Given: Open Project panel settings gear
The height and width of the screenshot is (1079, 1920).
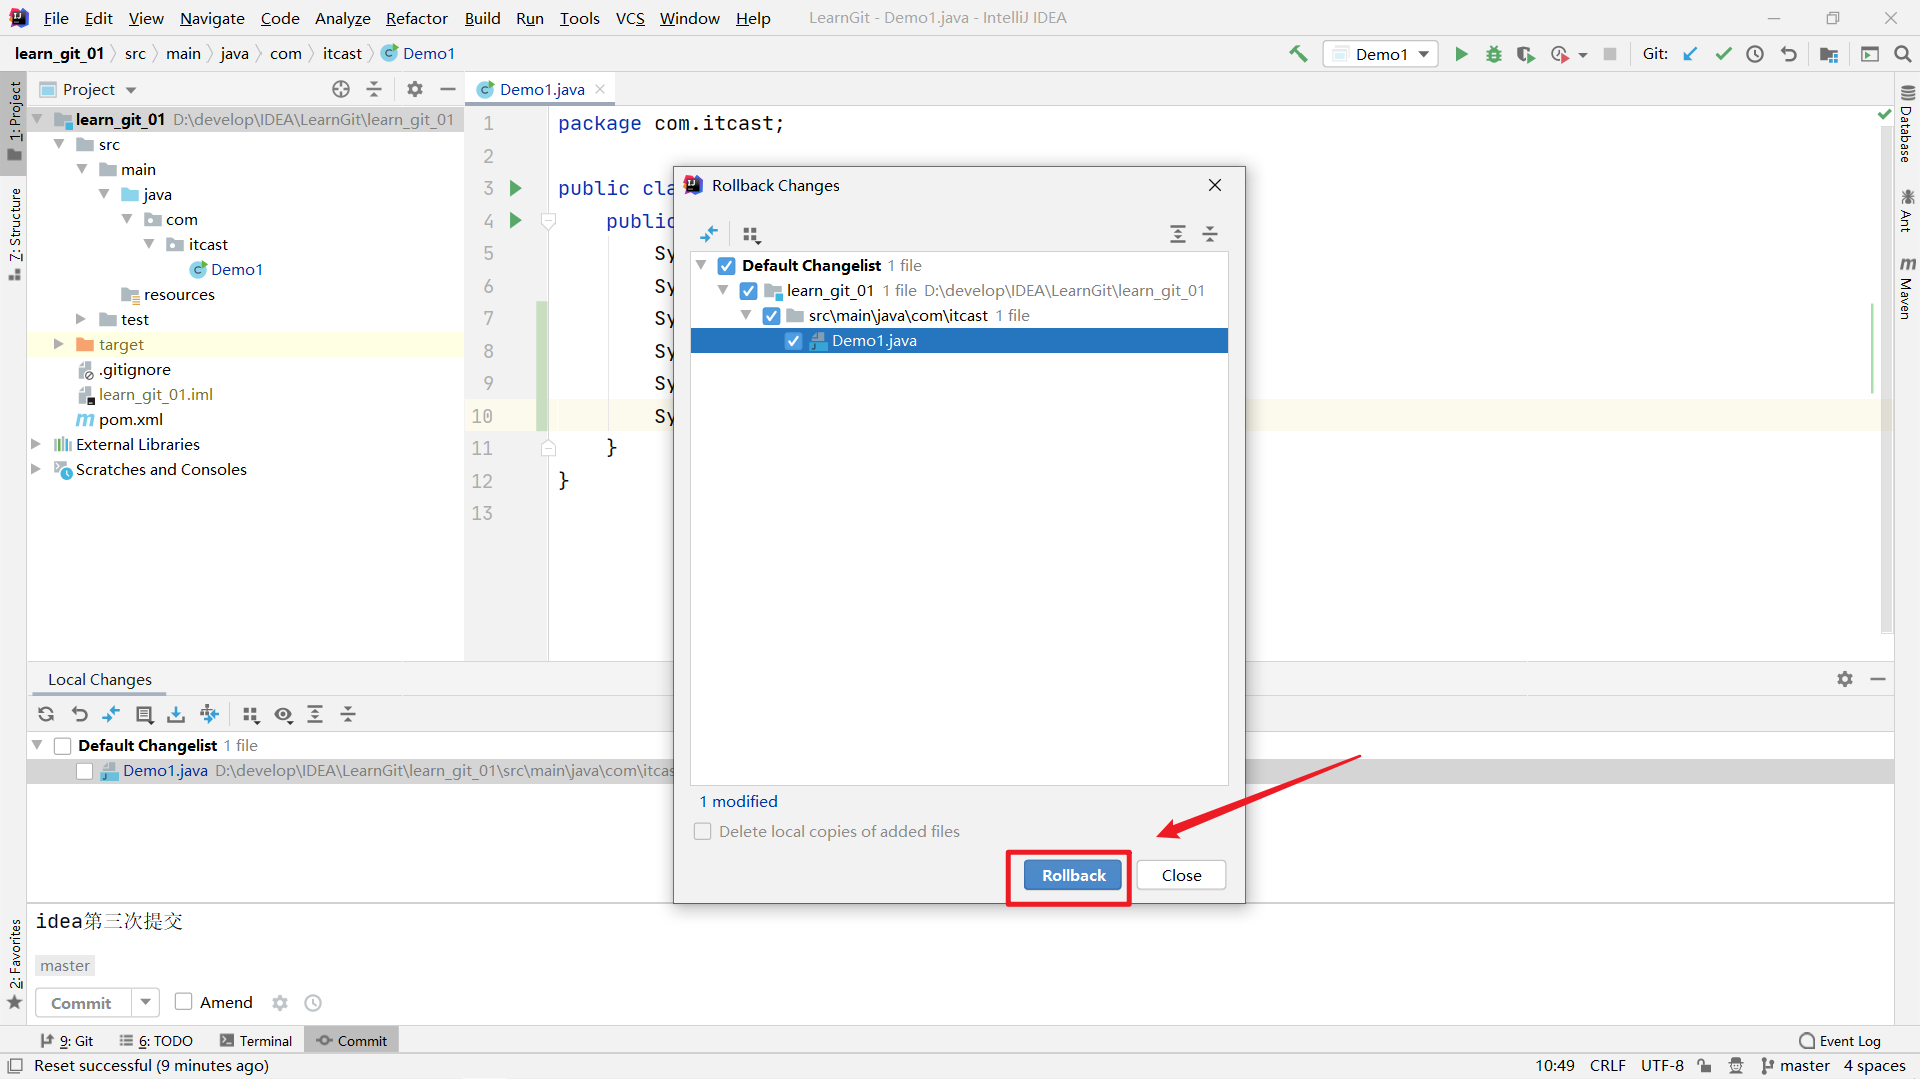Looking at the screenshot, I should click(415, 89).
